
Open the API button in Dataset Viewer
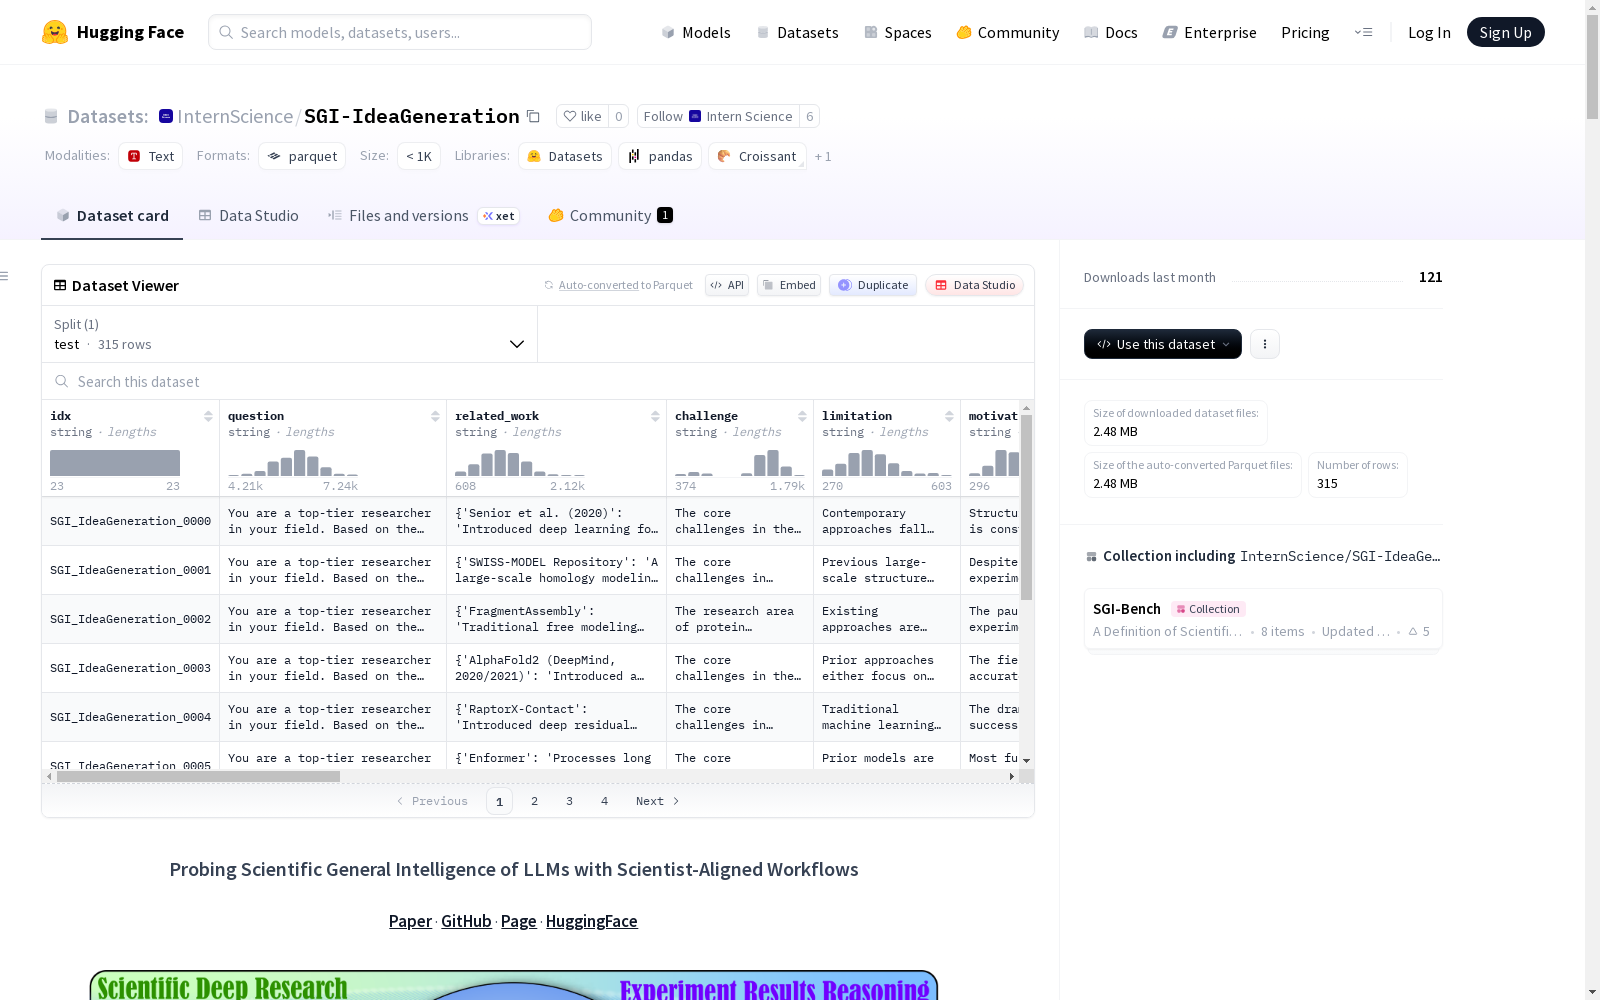[727, 285]
